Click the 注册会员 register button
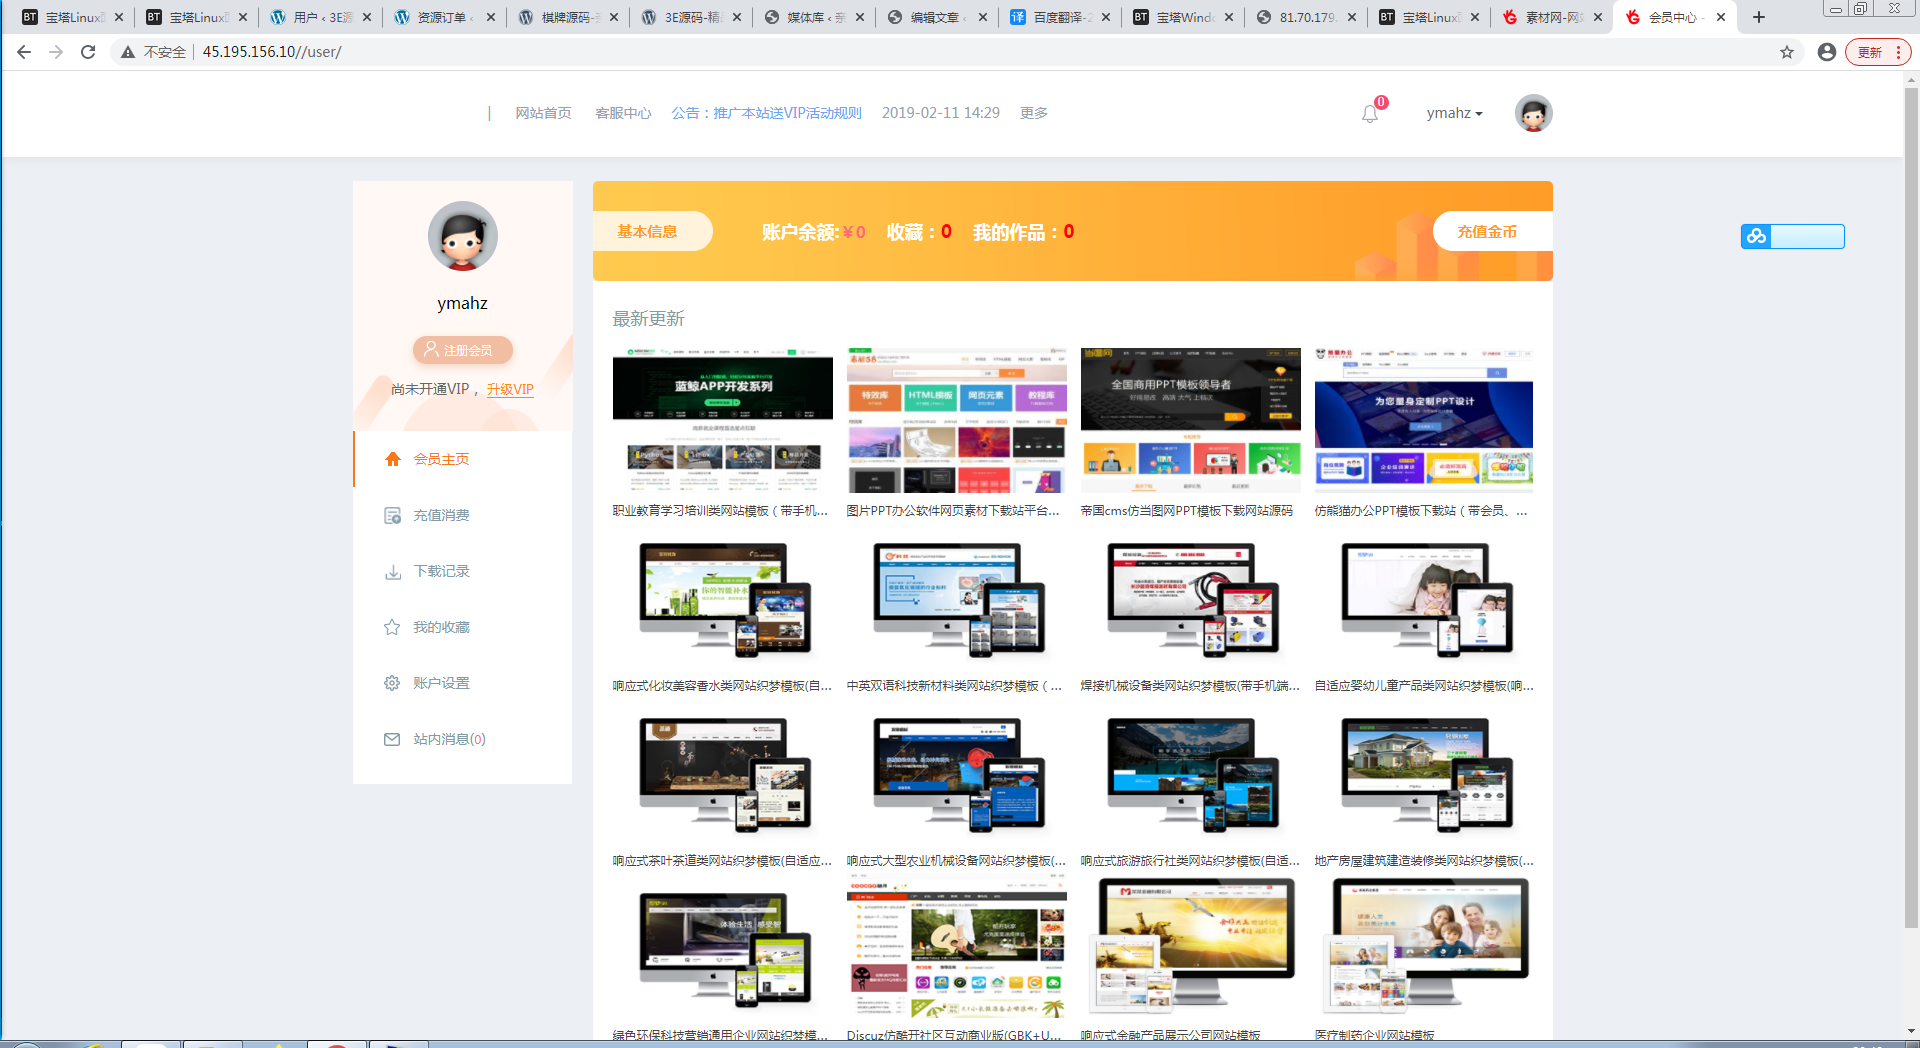1920x1048 pixels. click(x=462, y=350)
